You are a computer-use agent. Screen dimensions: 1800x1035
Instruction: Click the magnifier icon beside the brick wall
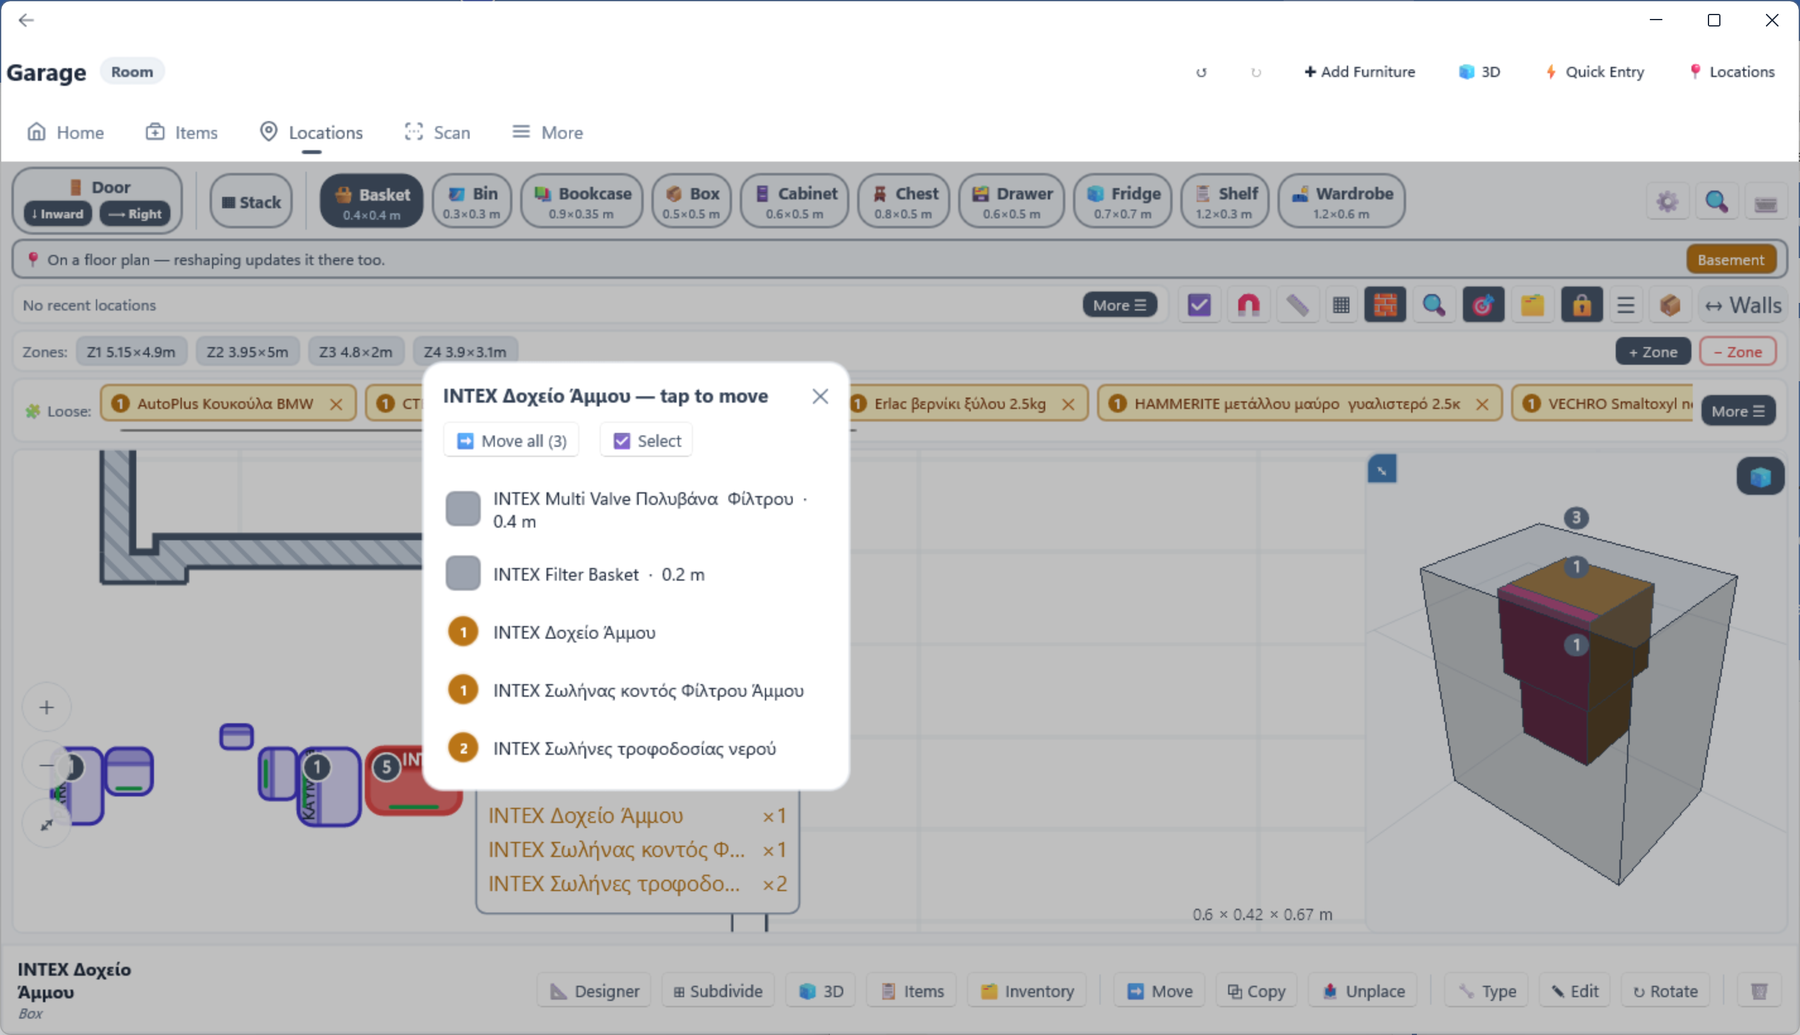tap(1434, 305)
